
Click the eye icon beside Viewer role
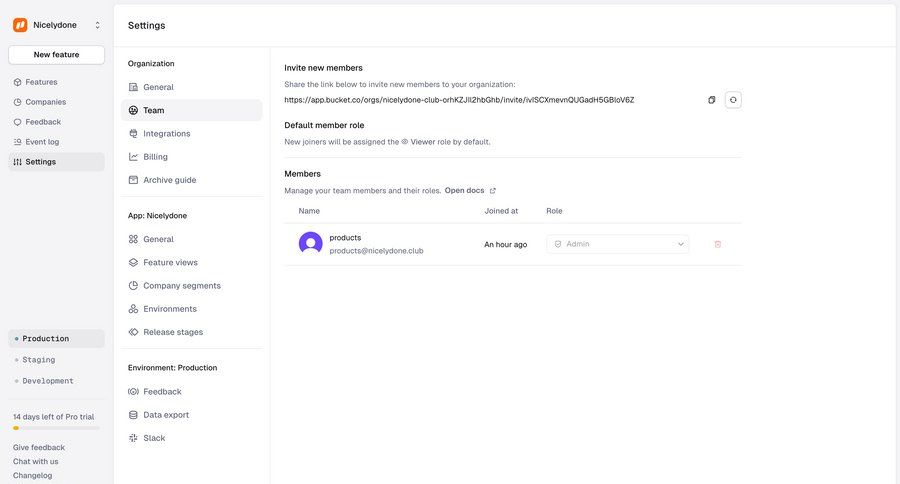click(x=405, y=142)
